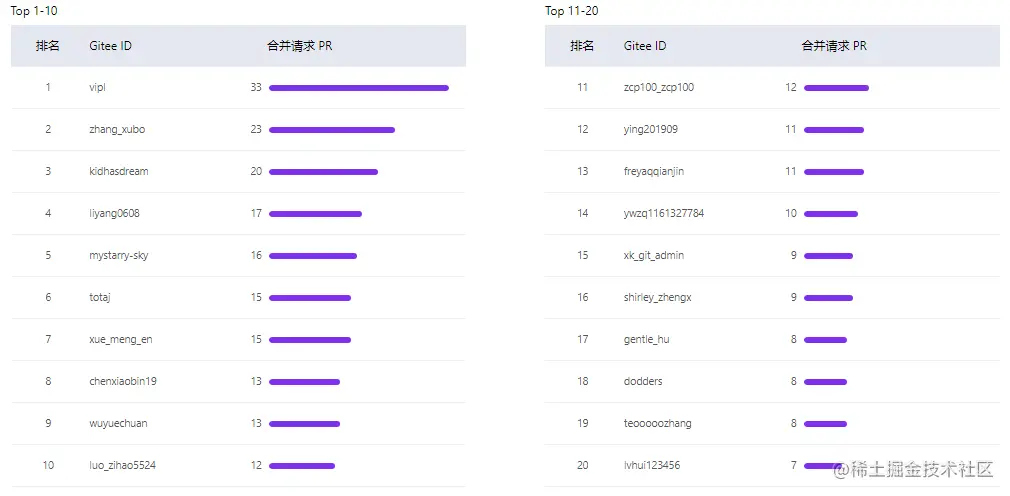Click rank number 11 beside zcp100_zcp100
1010x496 pixels.
582,87
